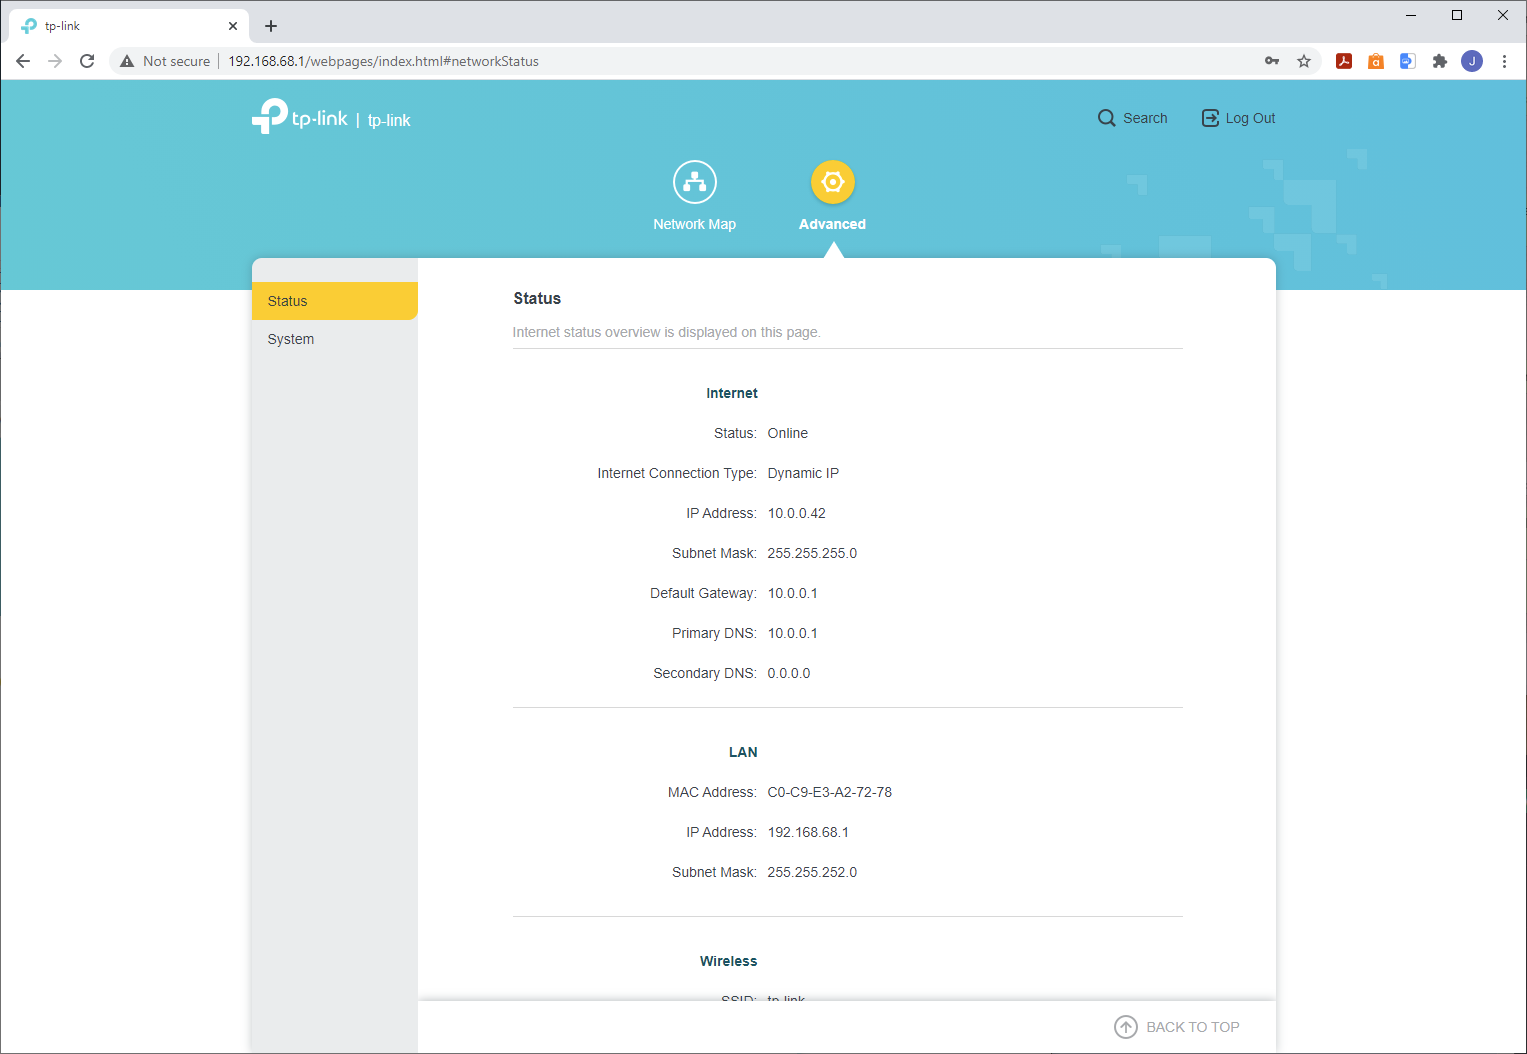Reload the router page
1527x1054 pixels.
[x=87, y=61]
